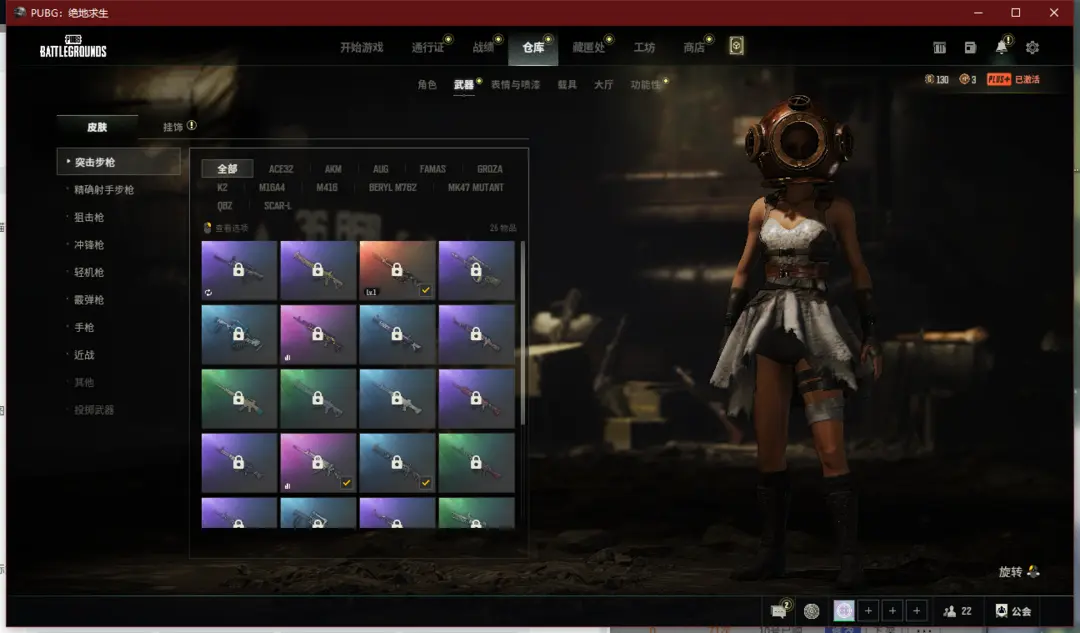Open the 狙击枪 weapon category
This screenshot has width=1080, height=633.
point(89,217)
